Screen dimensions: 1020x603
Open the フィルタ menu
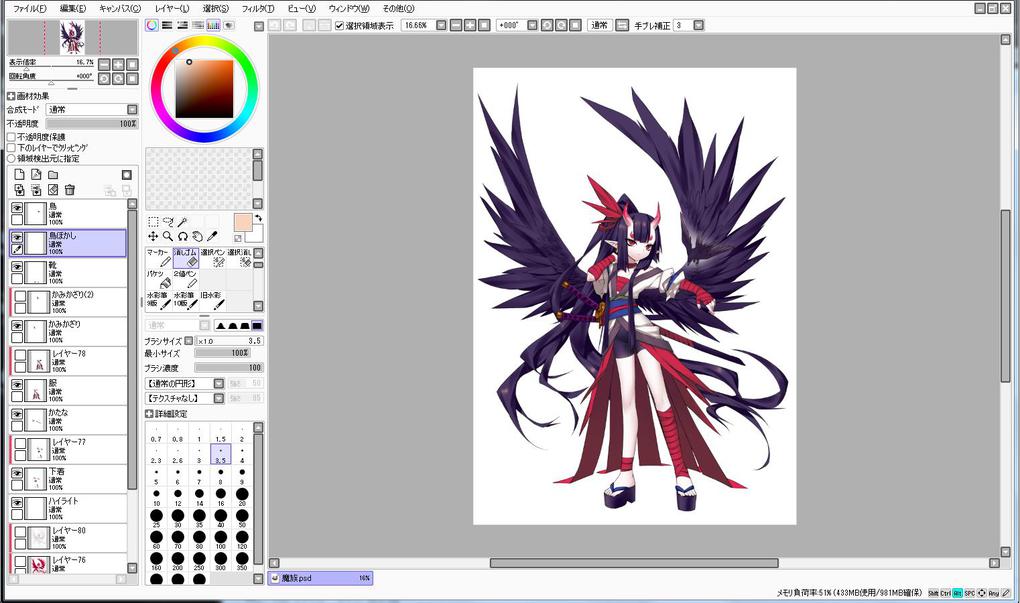click(258, 8)
